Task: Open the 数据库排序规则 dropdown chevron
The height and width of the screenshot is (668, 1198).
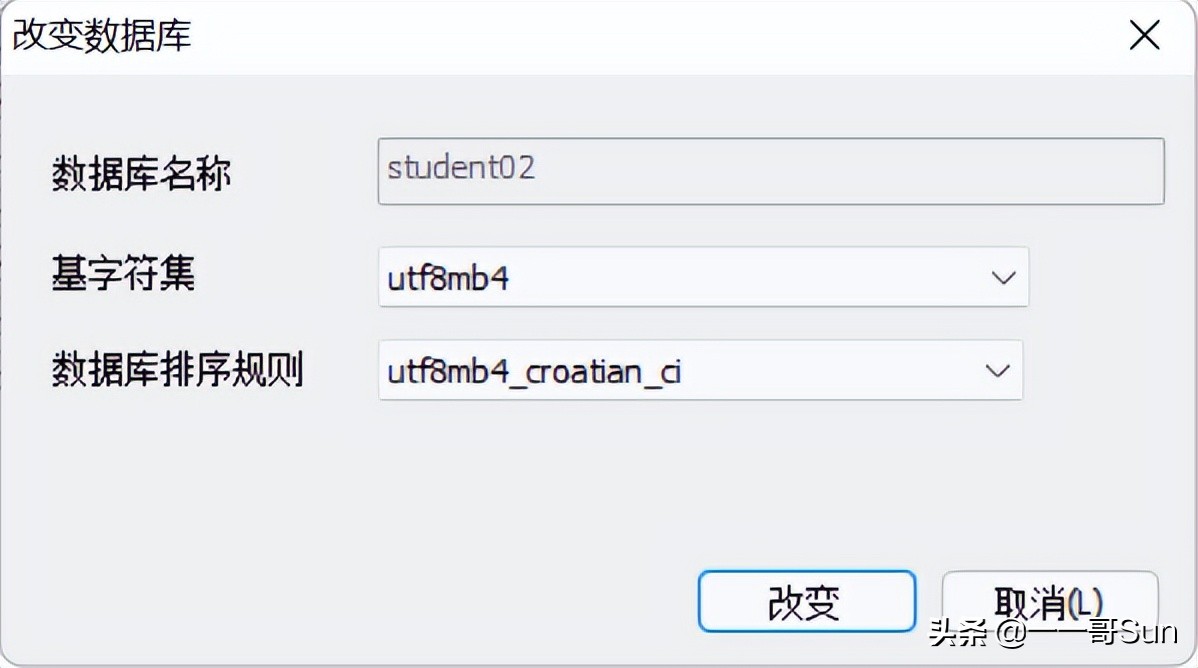Action: click(x=997, y=371)
